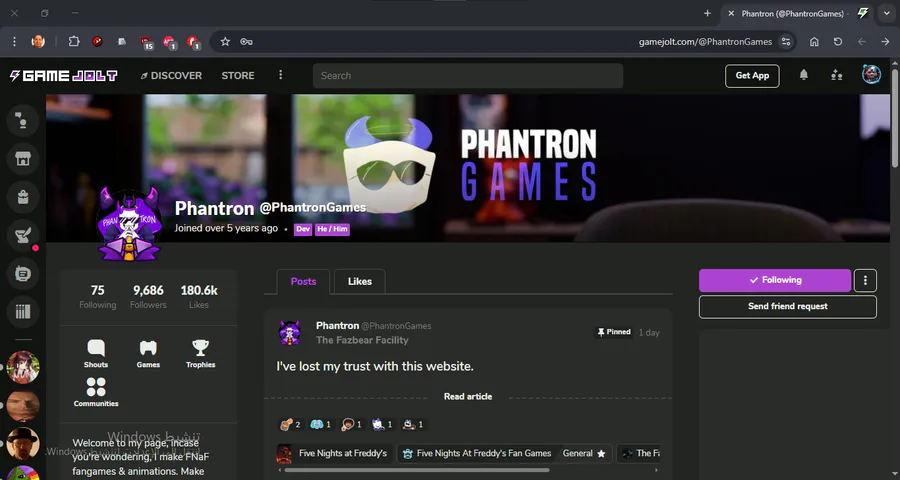Open the tab search dropdown arrow
The image size is (900, 480).
click(886, 14)
